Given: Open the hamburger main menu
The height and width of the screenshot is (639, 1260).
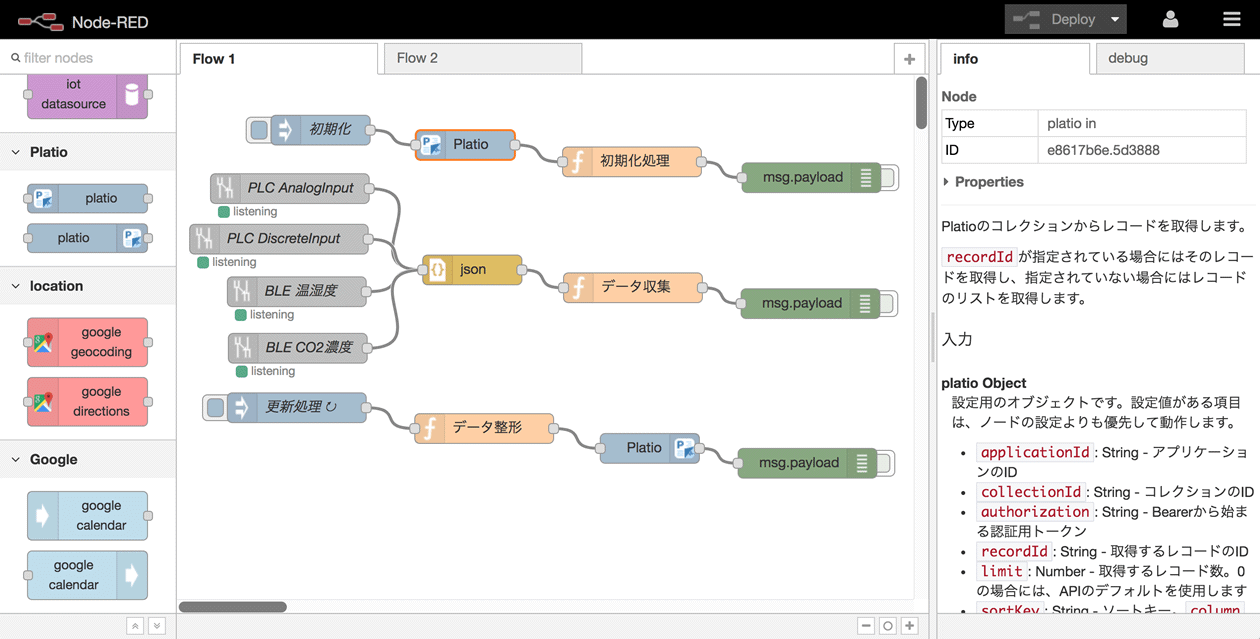Looking at the screenshot, I should pos(1231,19).
